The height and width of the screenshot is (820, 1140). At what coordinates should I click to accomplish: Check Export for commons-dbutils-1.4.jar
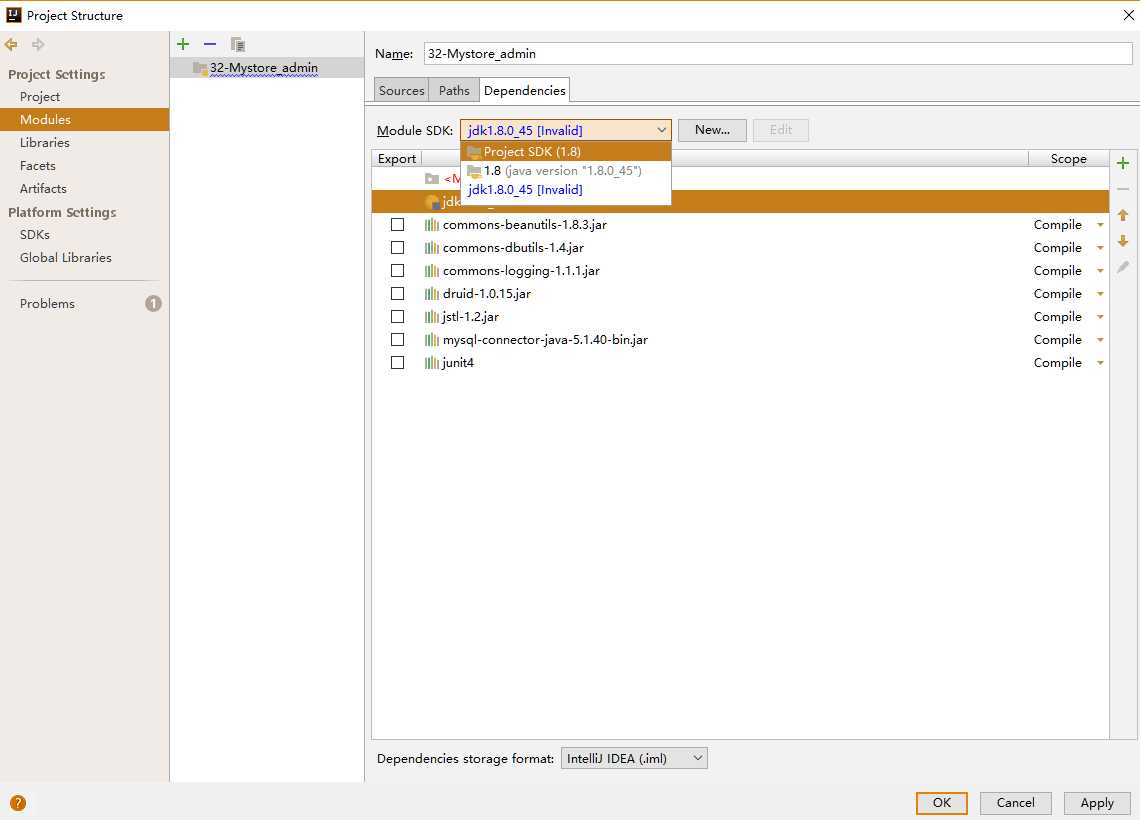[398, 248]
